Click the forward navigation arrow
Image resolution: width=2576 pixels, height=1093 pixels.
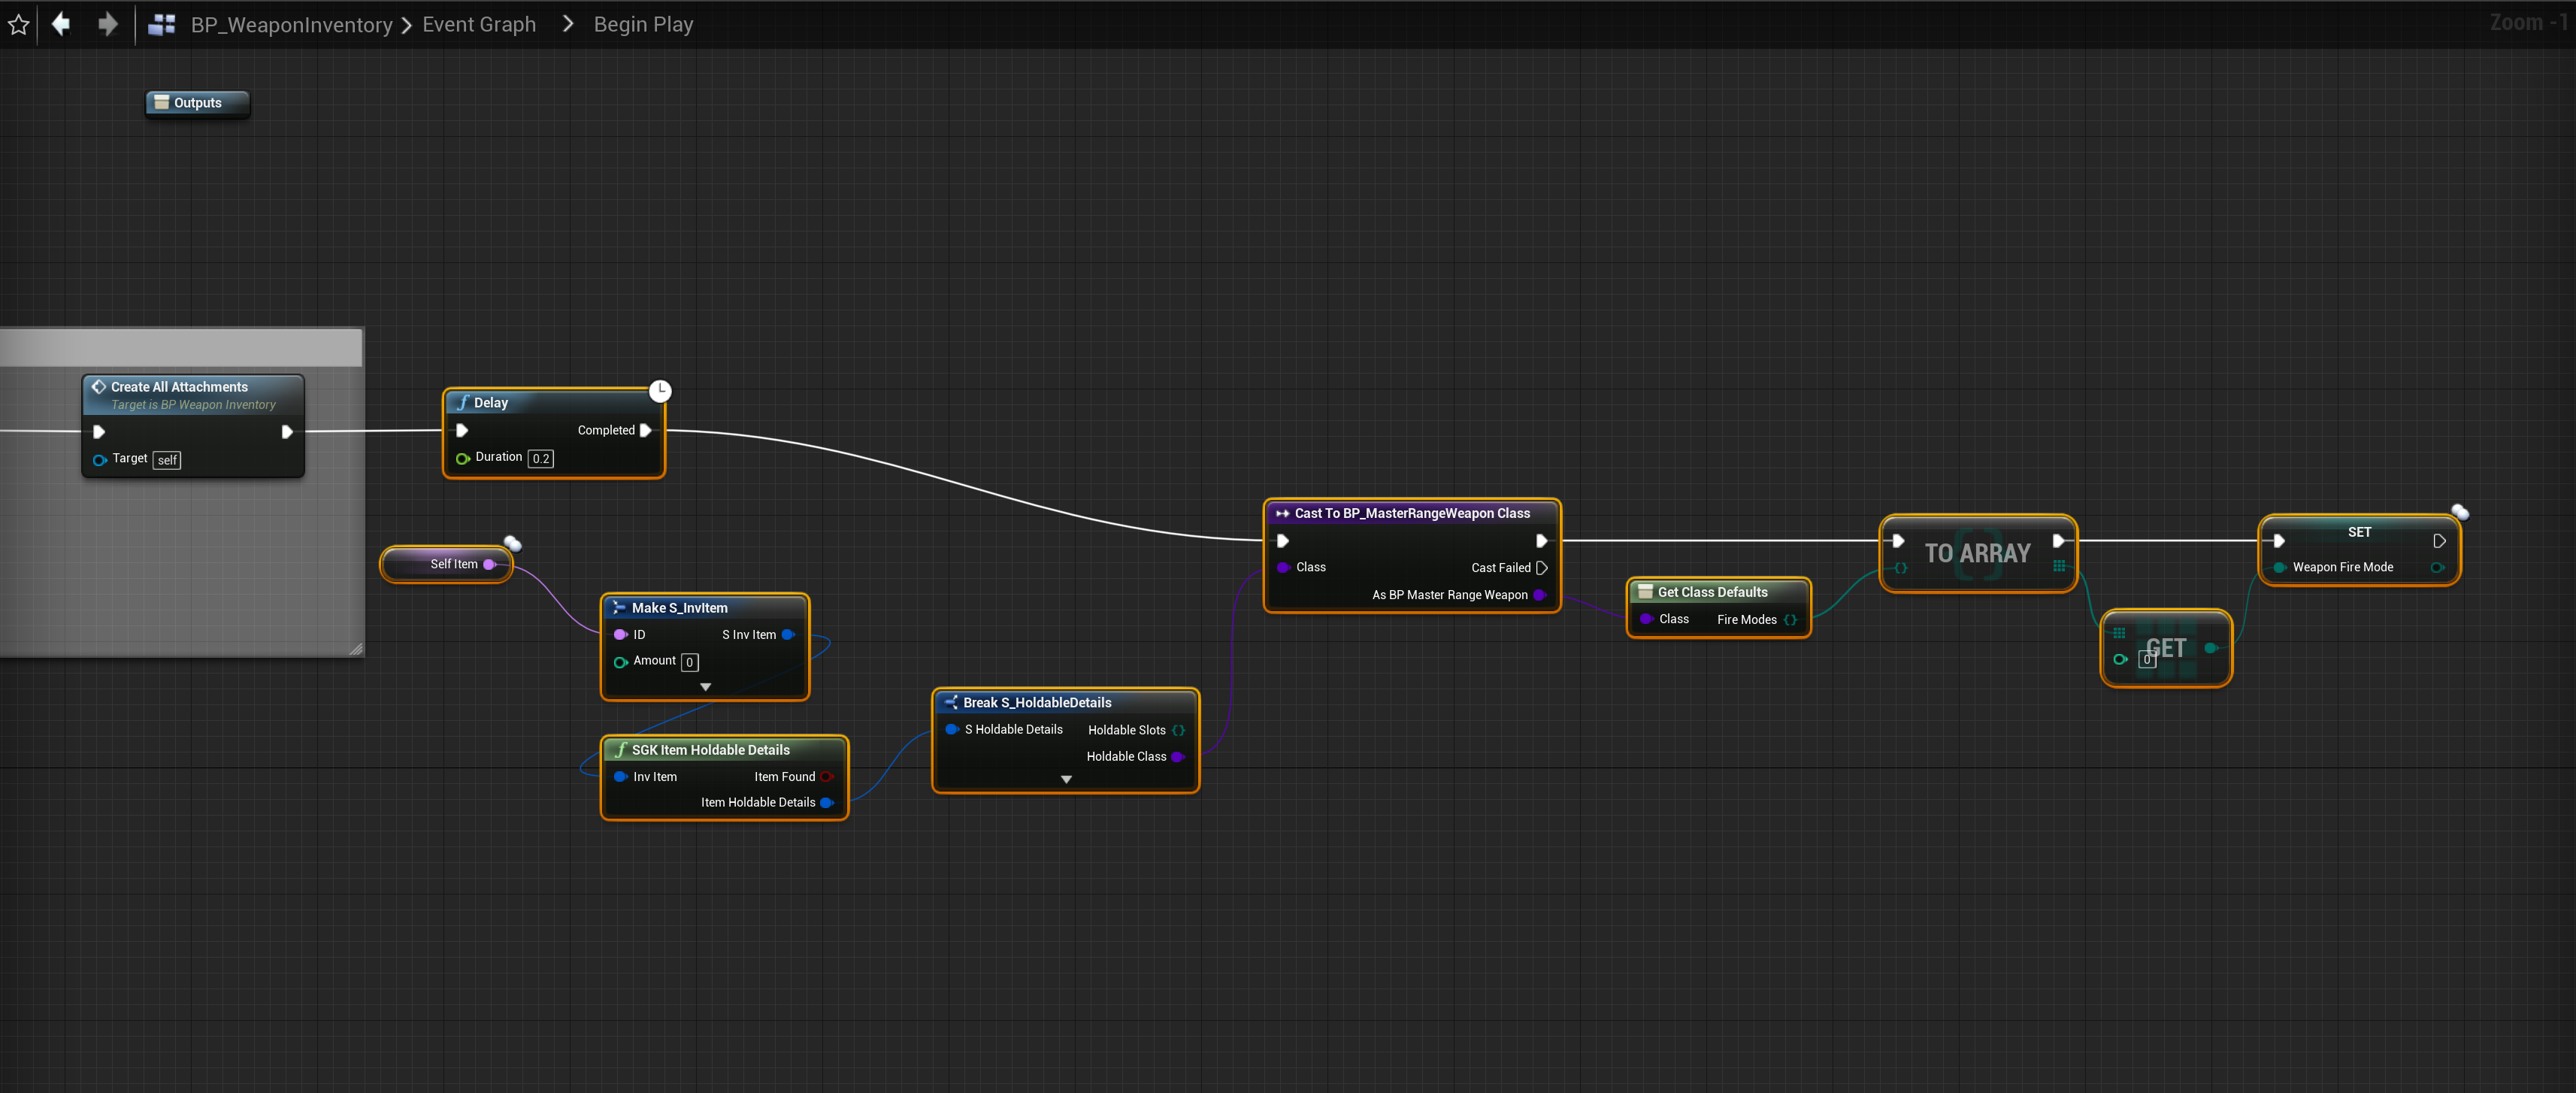(107, 24)
